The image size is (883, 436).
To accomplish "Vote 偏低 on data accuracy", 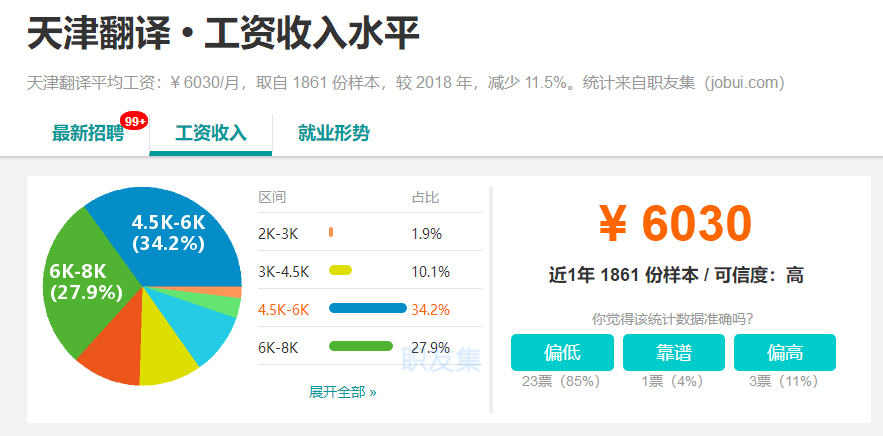I will pyautogui.click(x=562, y=353).
